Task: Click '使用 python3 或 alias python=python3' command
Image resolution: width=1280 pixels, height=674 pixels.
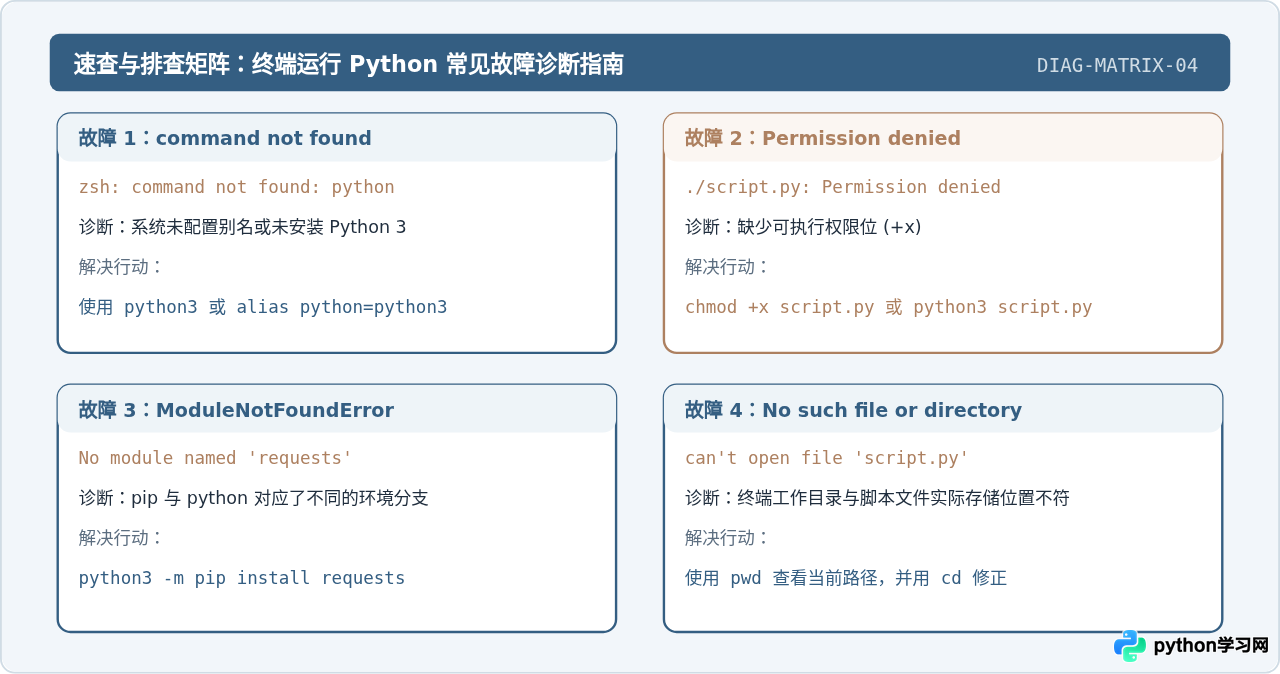Action: [263, 307]
